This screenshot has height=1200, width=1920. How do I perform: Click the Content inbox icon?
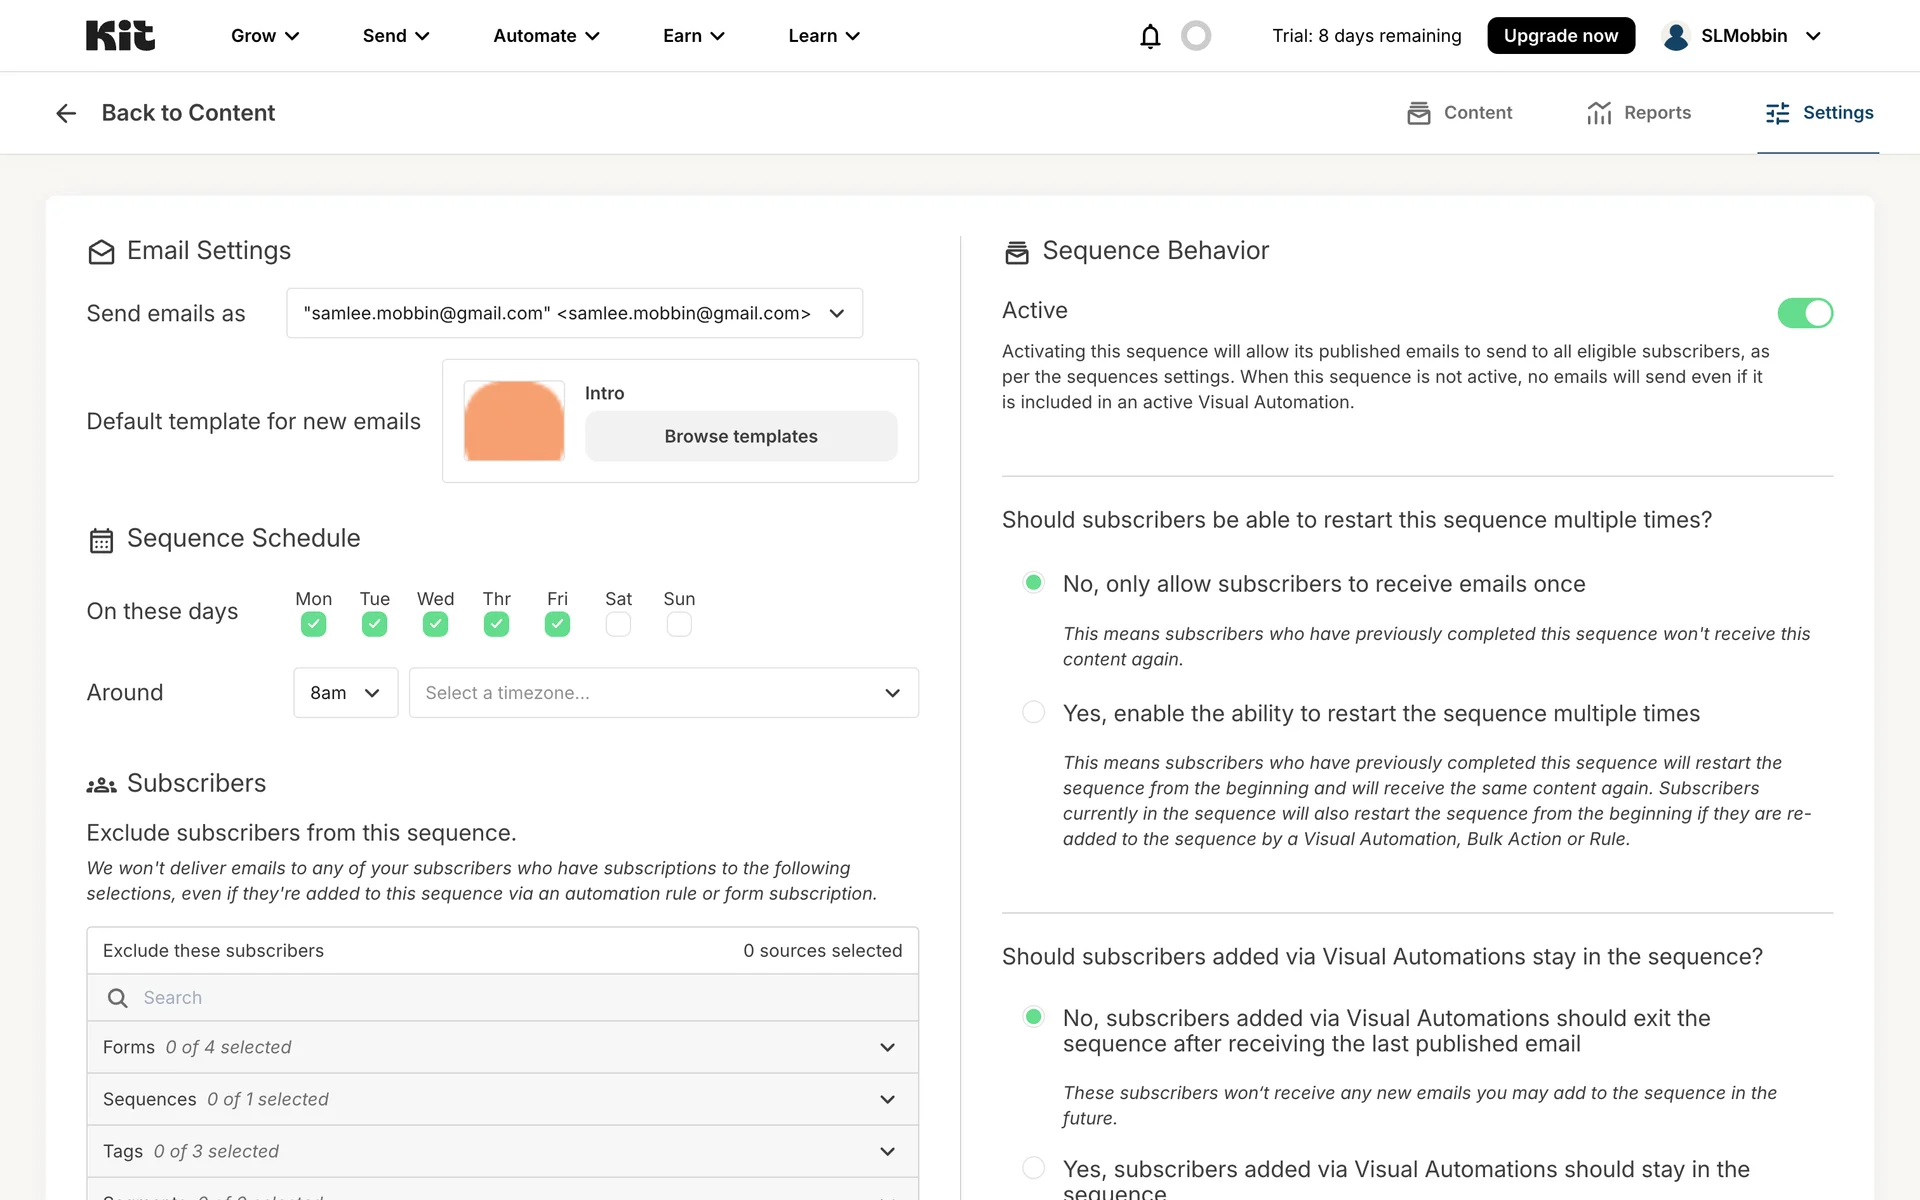[1418, 113]
